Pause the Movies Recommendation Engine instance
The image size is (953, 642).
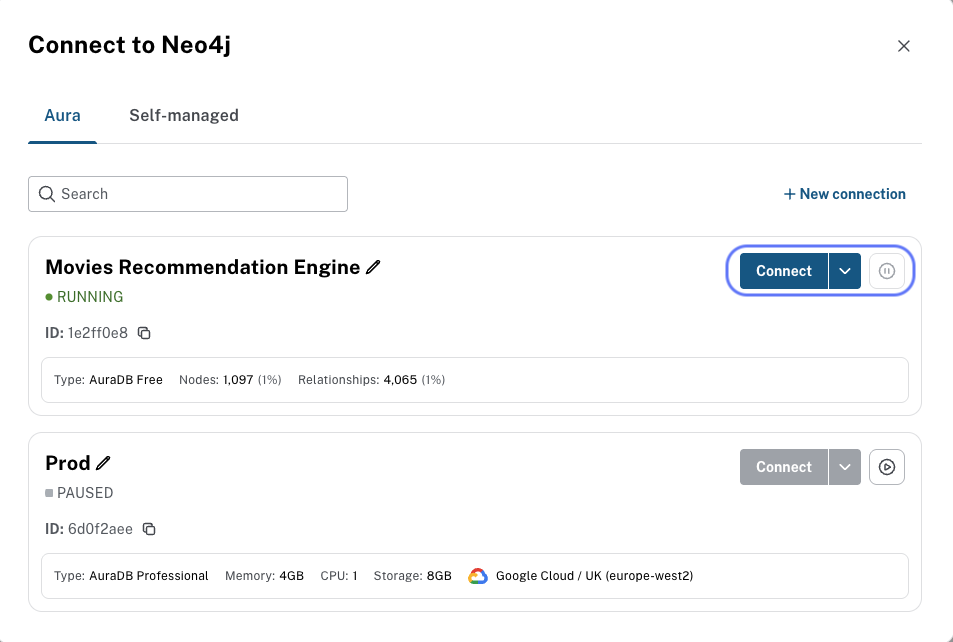click(x=887, y=271)
